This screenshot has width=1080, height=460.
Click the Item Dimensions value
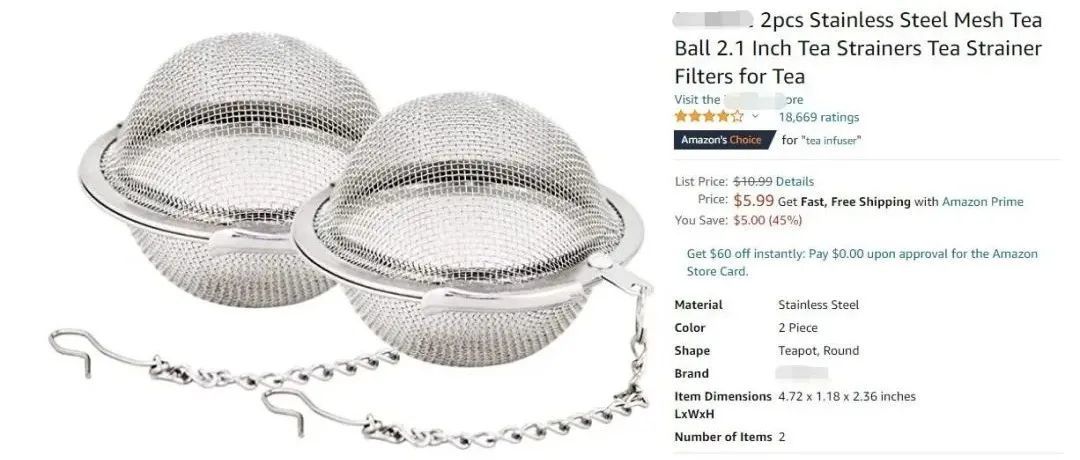[x=847, y=396]
